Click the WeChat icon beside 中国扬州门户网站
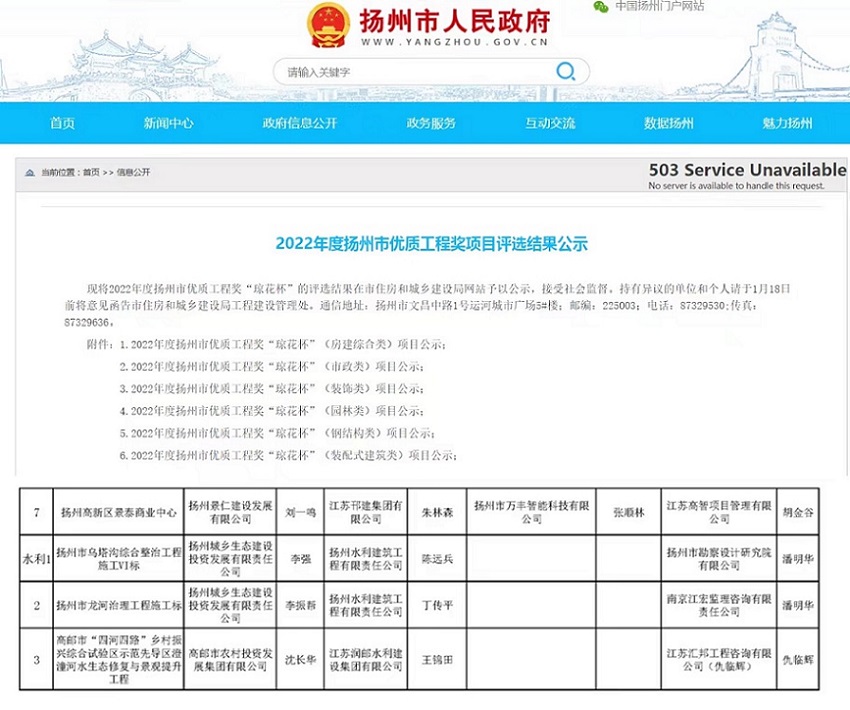The image size is (850, 710). click(601, 6)
